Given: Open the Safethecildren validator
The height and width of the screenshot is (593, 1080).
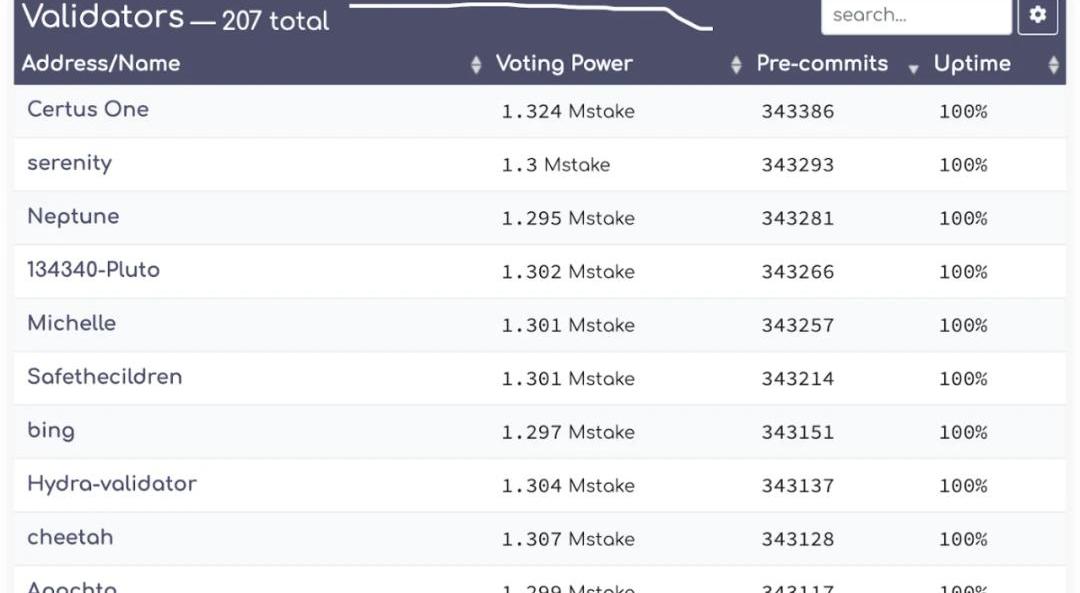Looking at the screenshot, I should pyautogui.click(x=105, y=376).
